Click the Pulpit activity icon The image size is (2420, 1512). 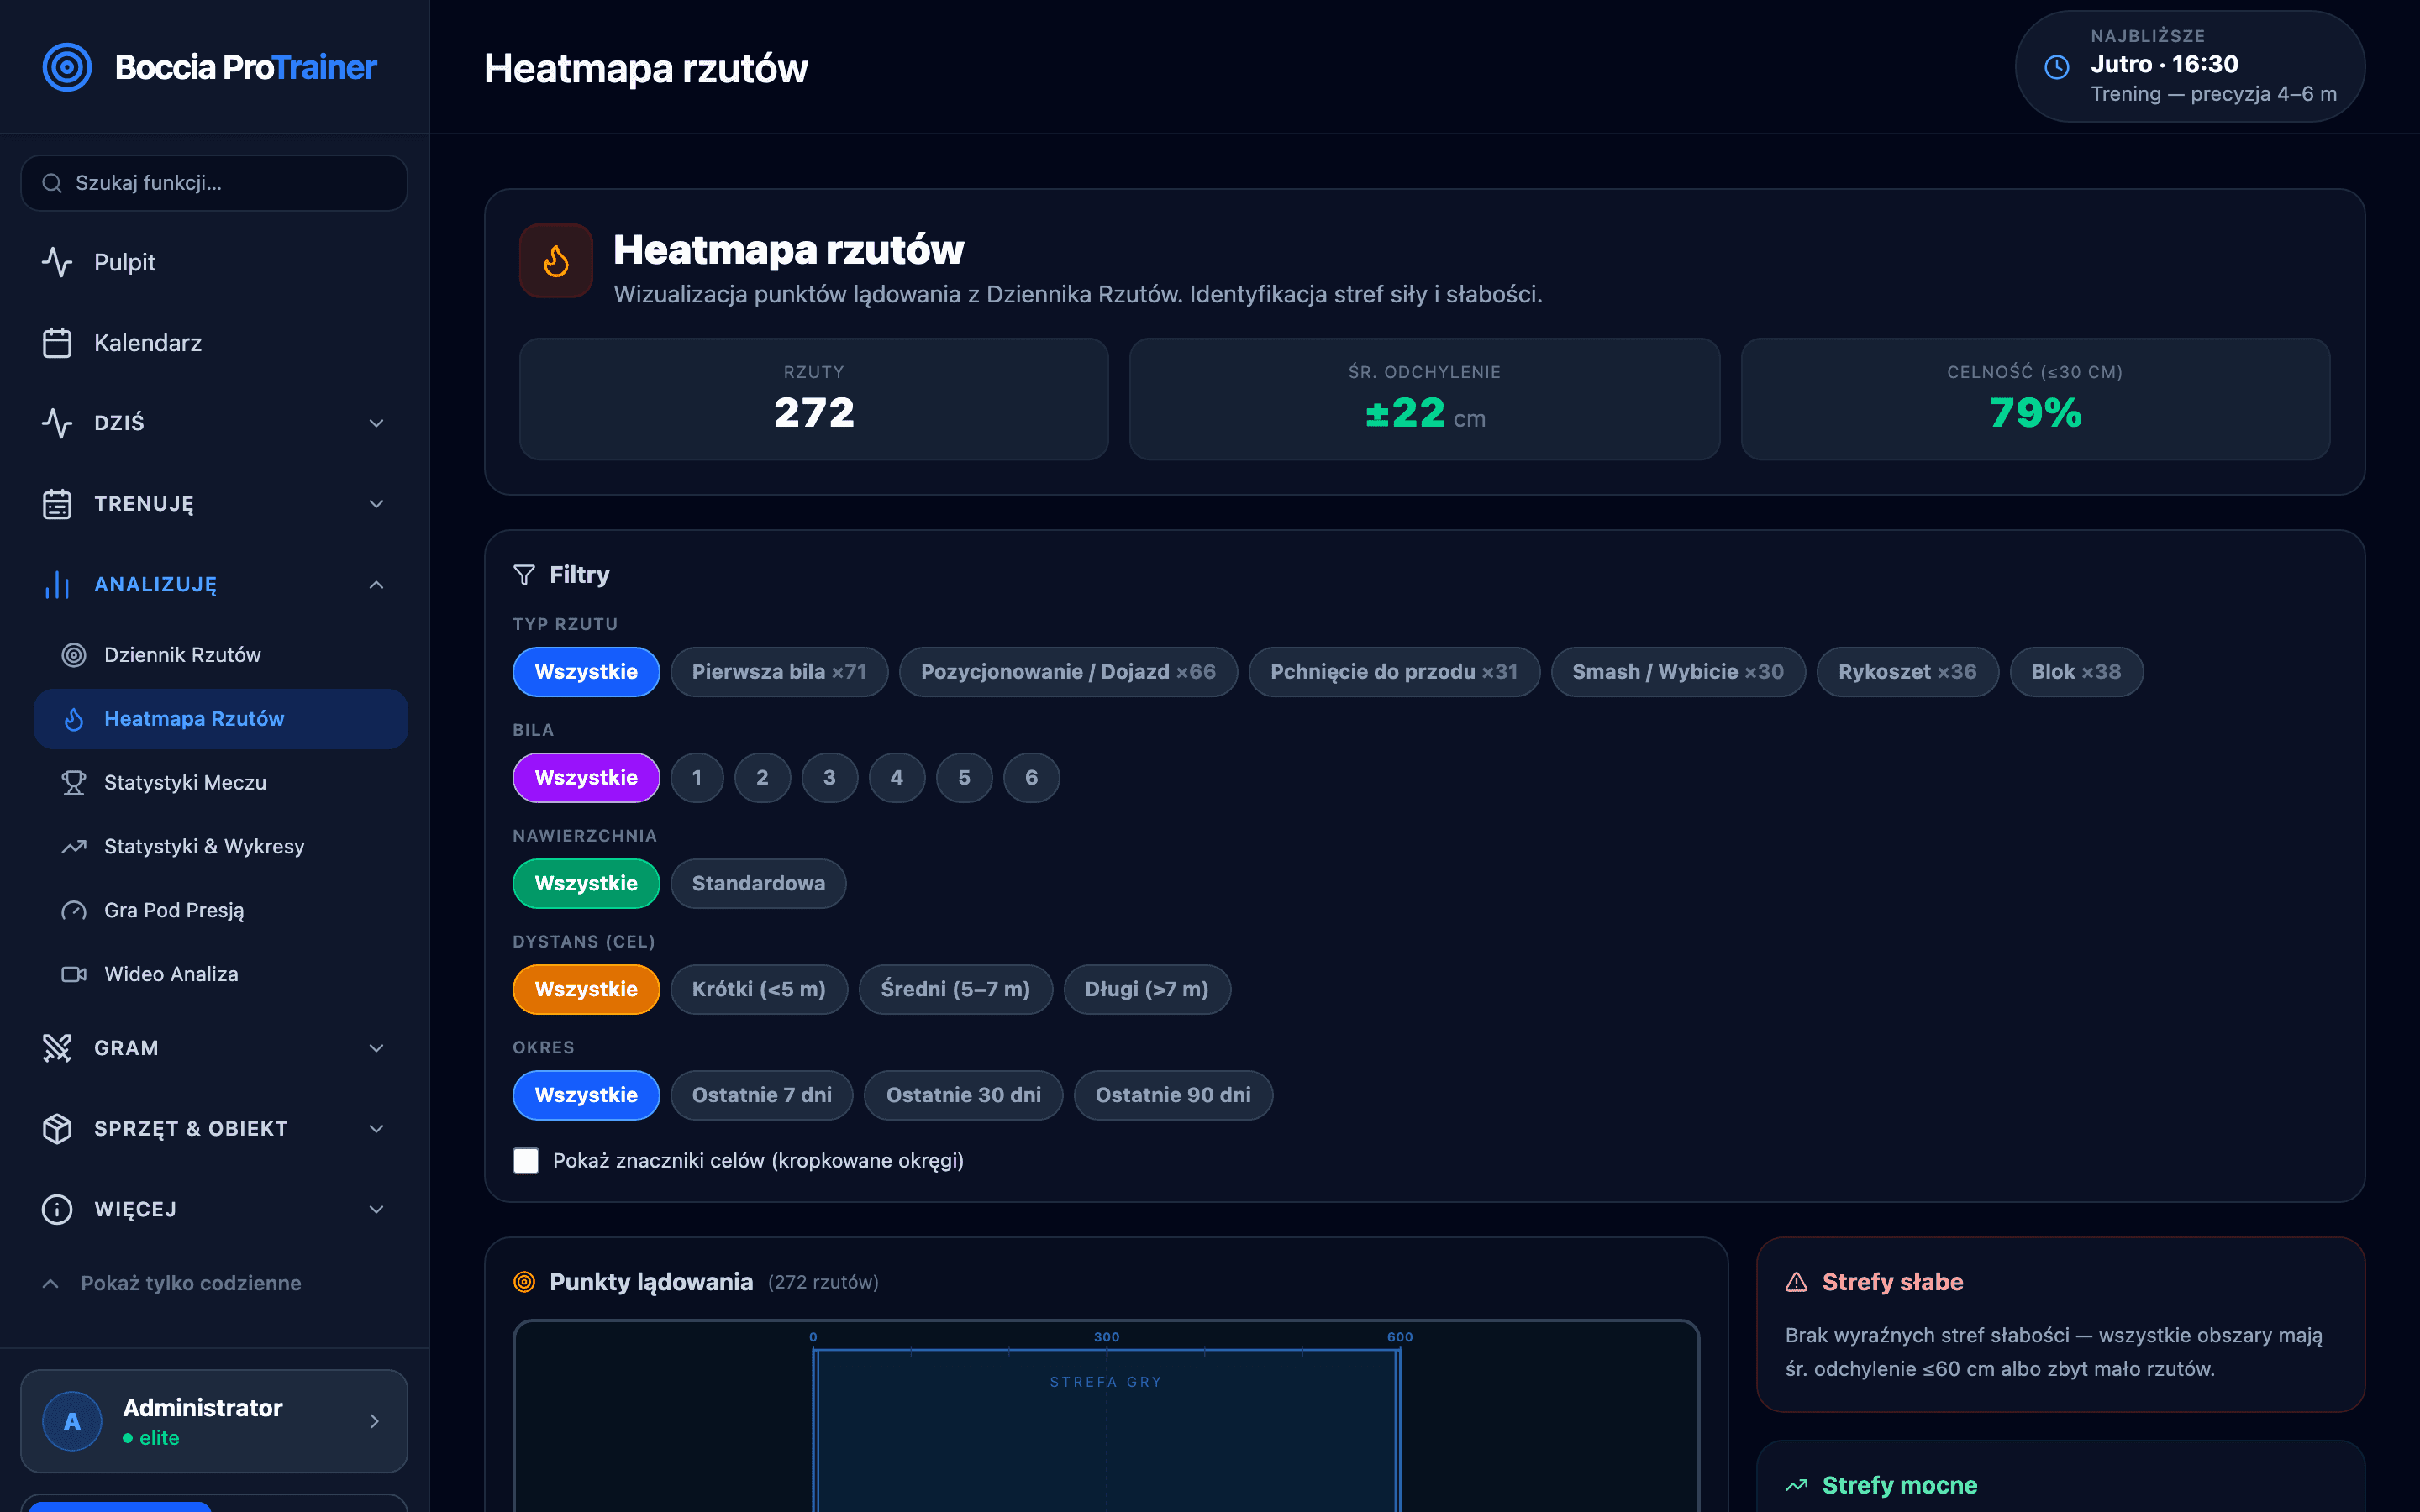(57, 262)
